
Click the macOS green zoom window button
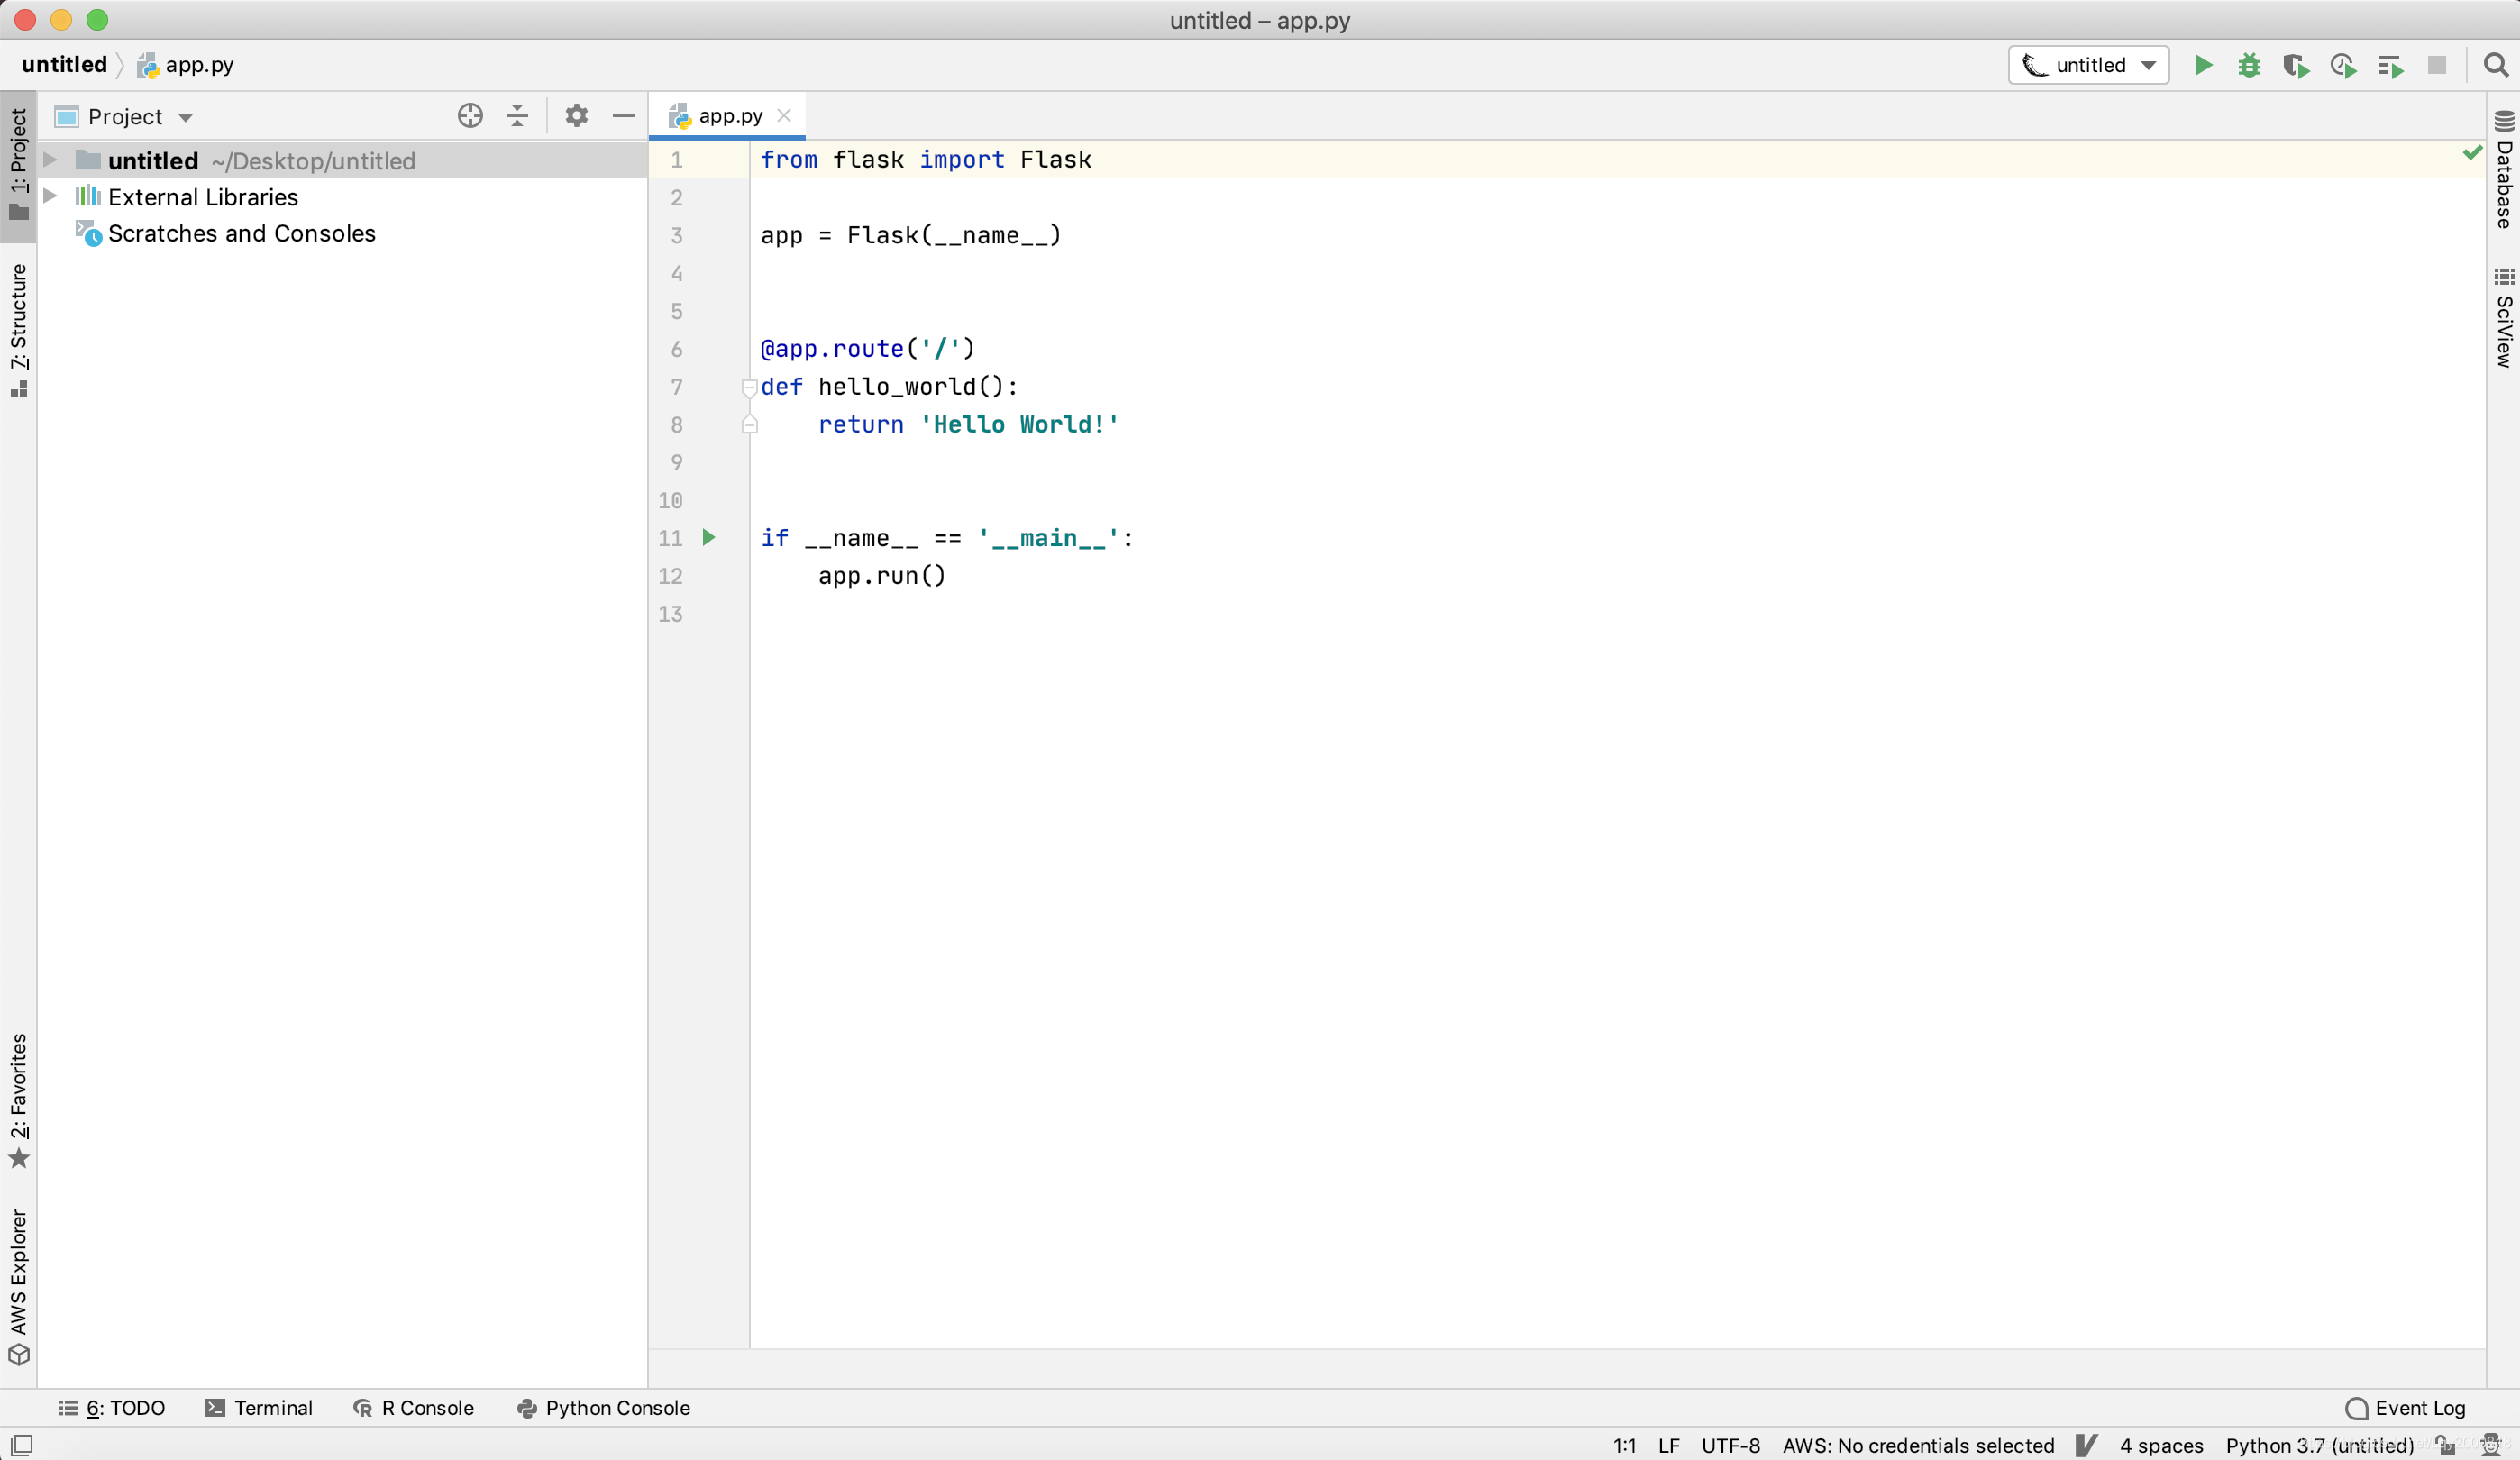coord(97,19)
